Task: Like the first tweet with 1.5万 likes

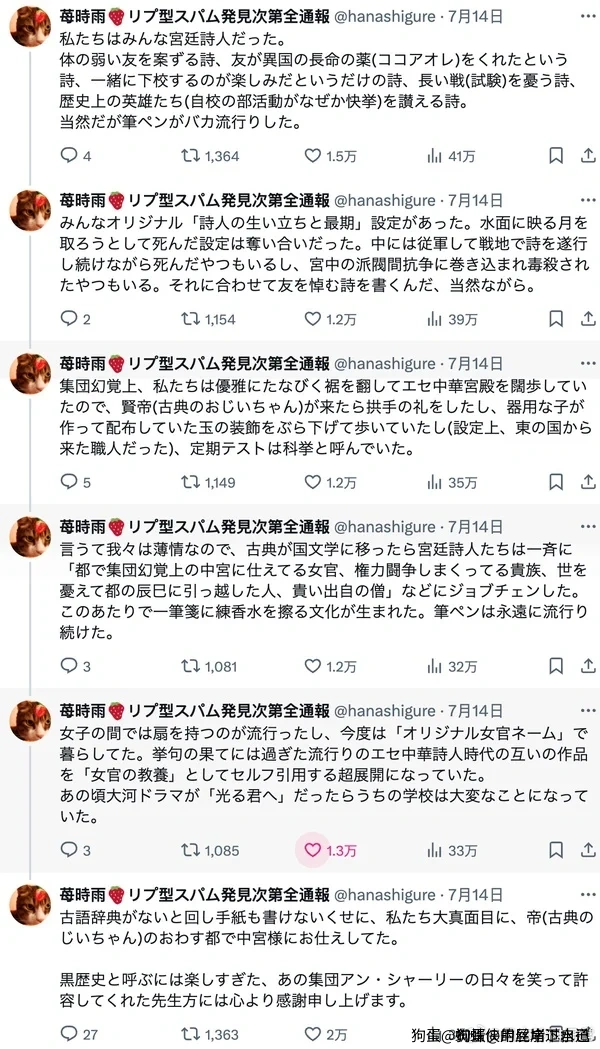Action: (312, 156)
